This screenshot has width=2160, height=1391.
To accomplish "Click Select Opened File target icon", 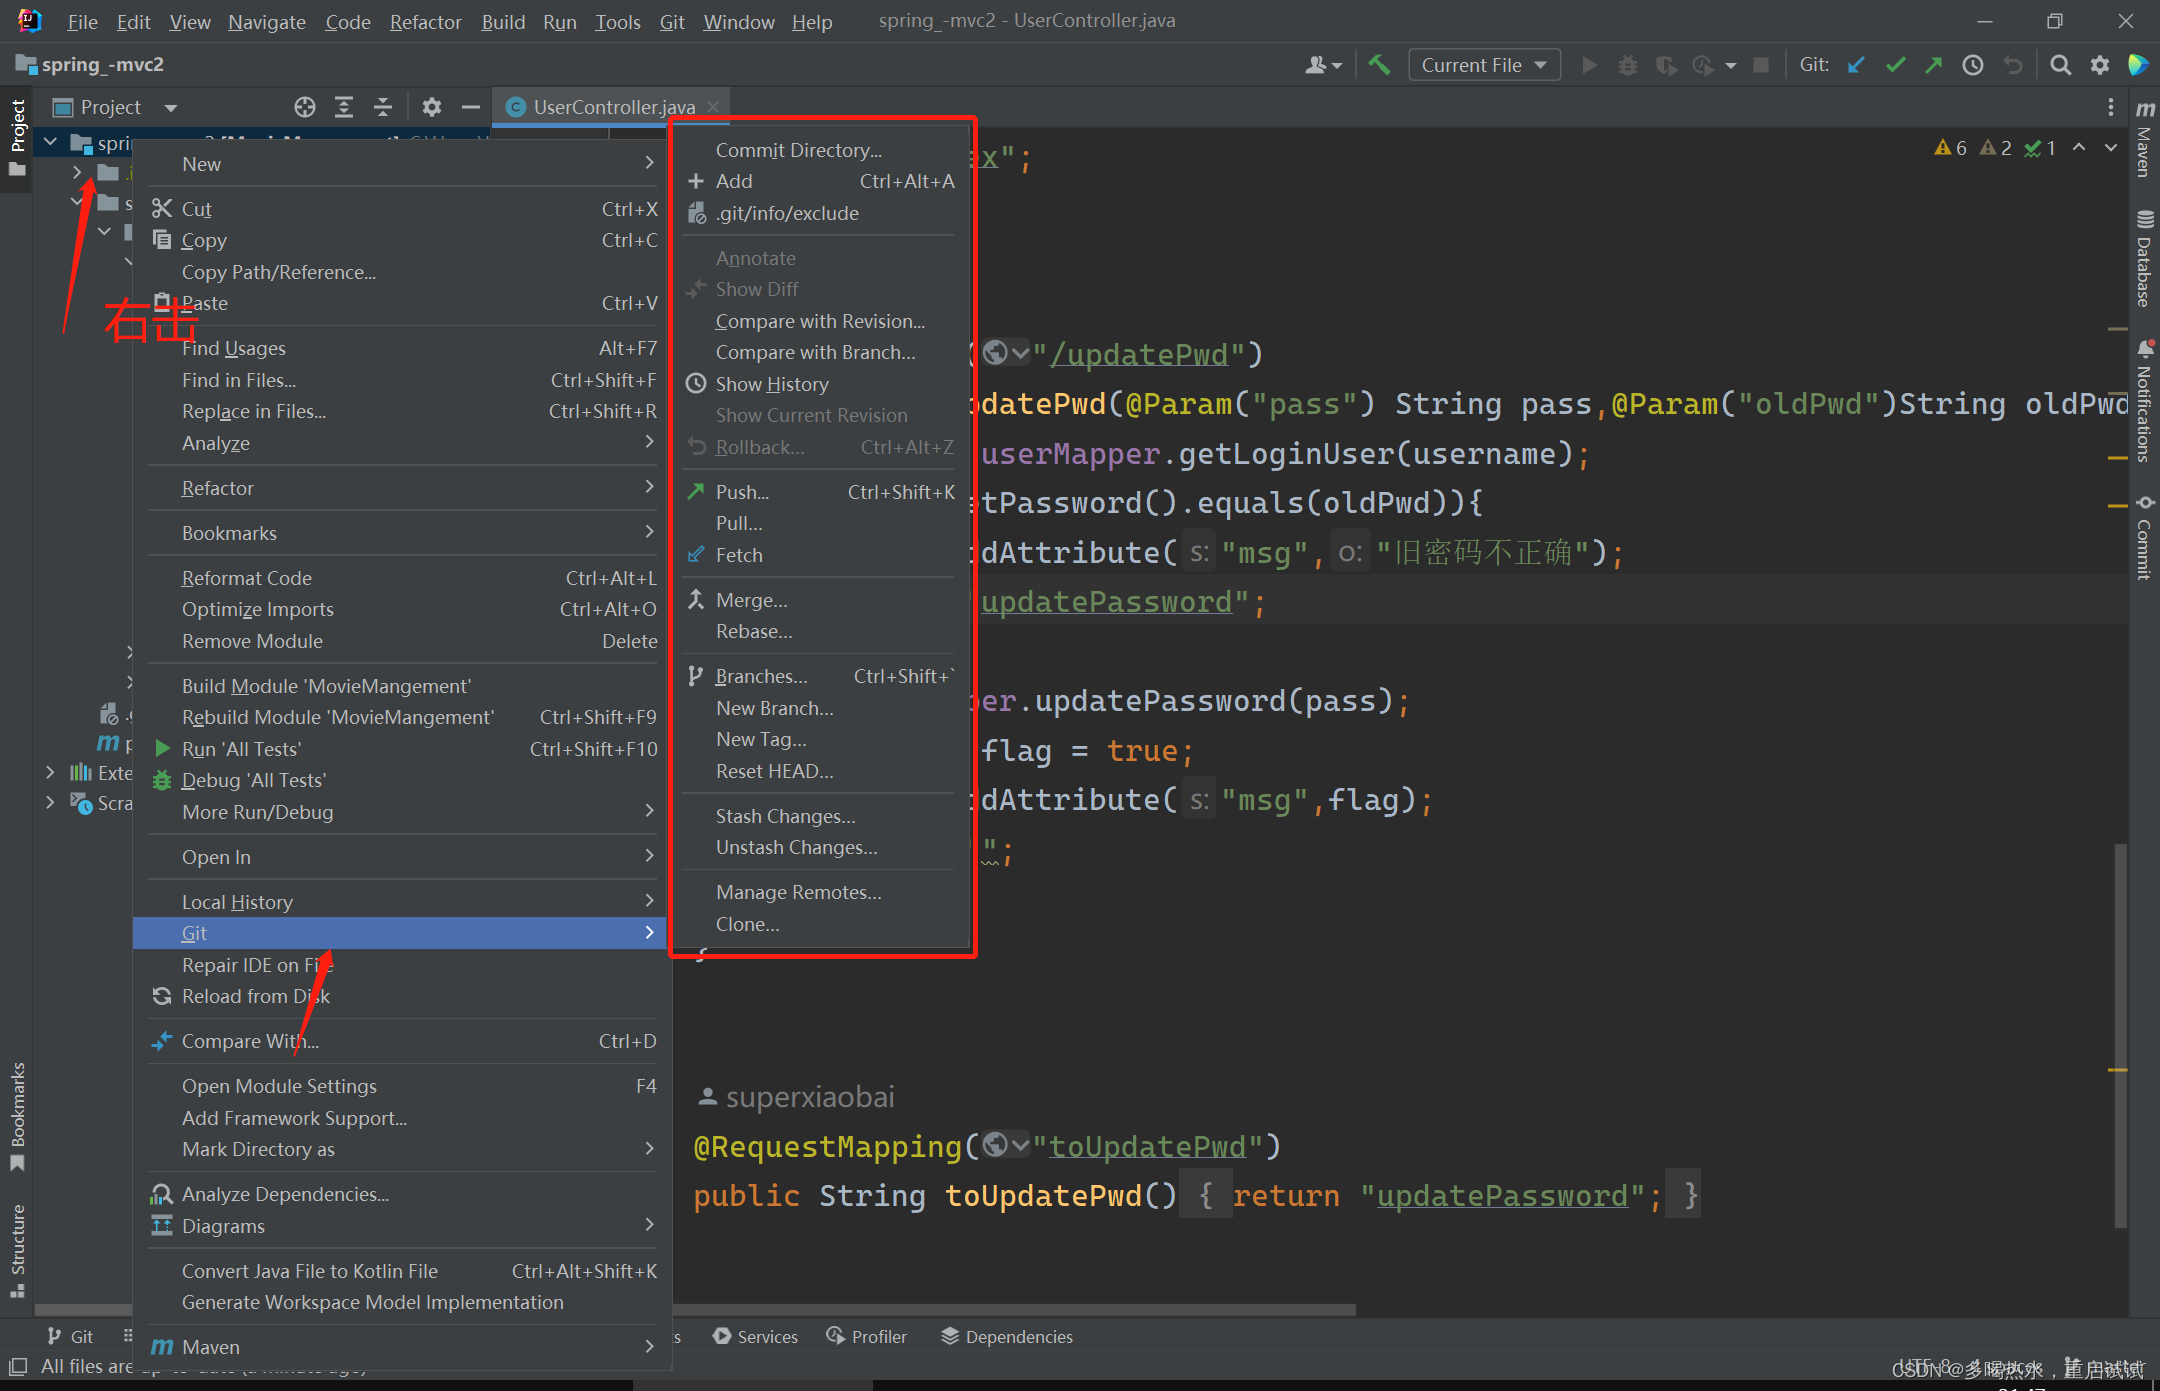I will coord(305,107).
